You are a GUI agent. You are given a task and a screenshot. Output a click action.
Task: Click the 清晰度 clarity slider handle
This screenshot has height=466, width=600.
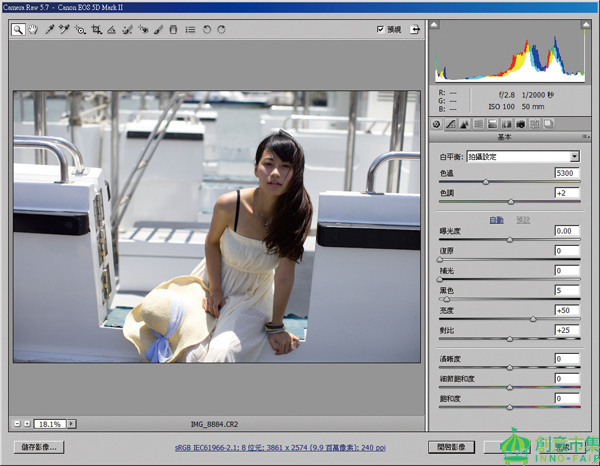(x=510, y=368)
